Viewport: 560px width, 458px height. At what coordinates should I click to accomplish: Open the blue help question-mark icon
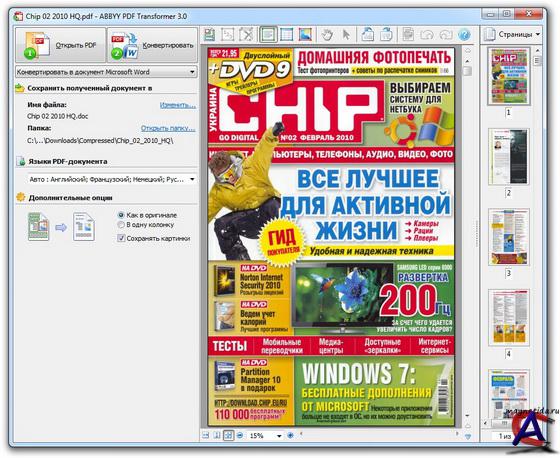tap(464, 35)
